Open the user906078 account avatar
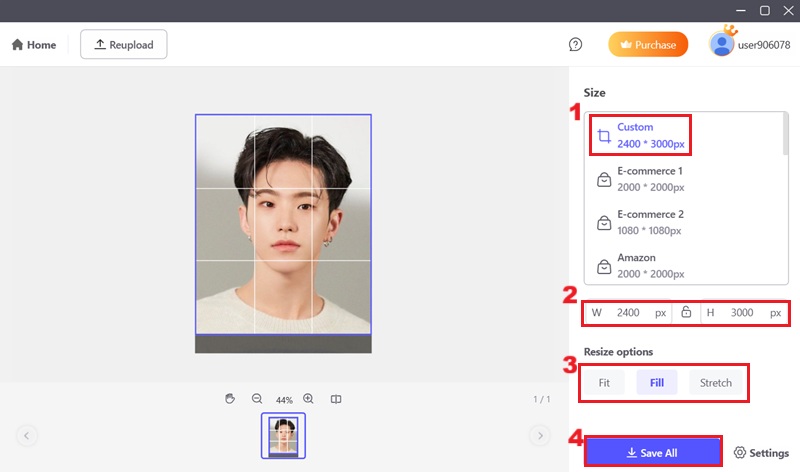The width and height of the screenshot is (800, 472). (721, 44)
